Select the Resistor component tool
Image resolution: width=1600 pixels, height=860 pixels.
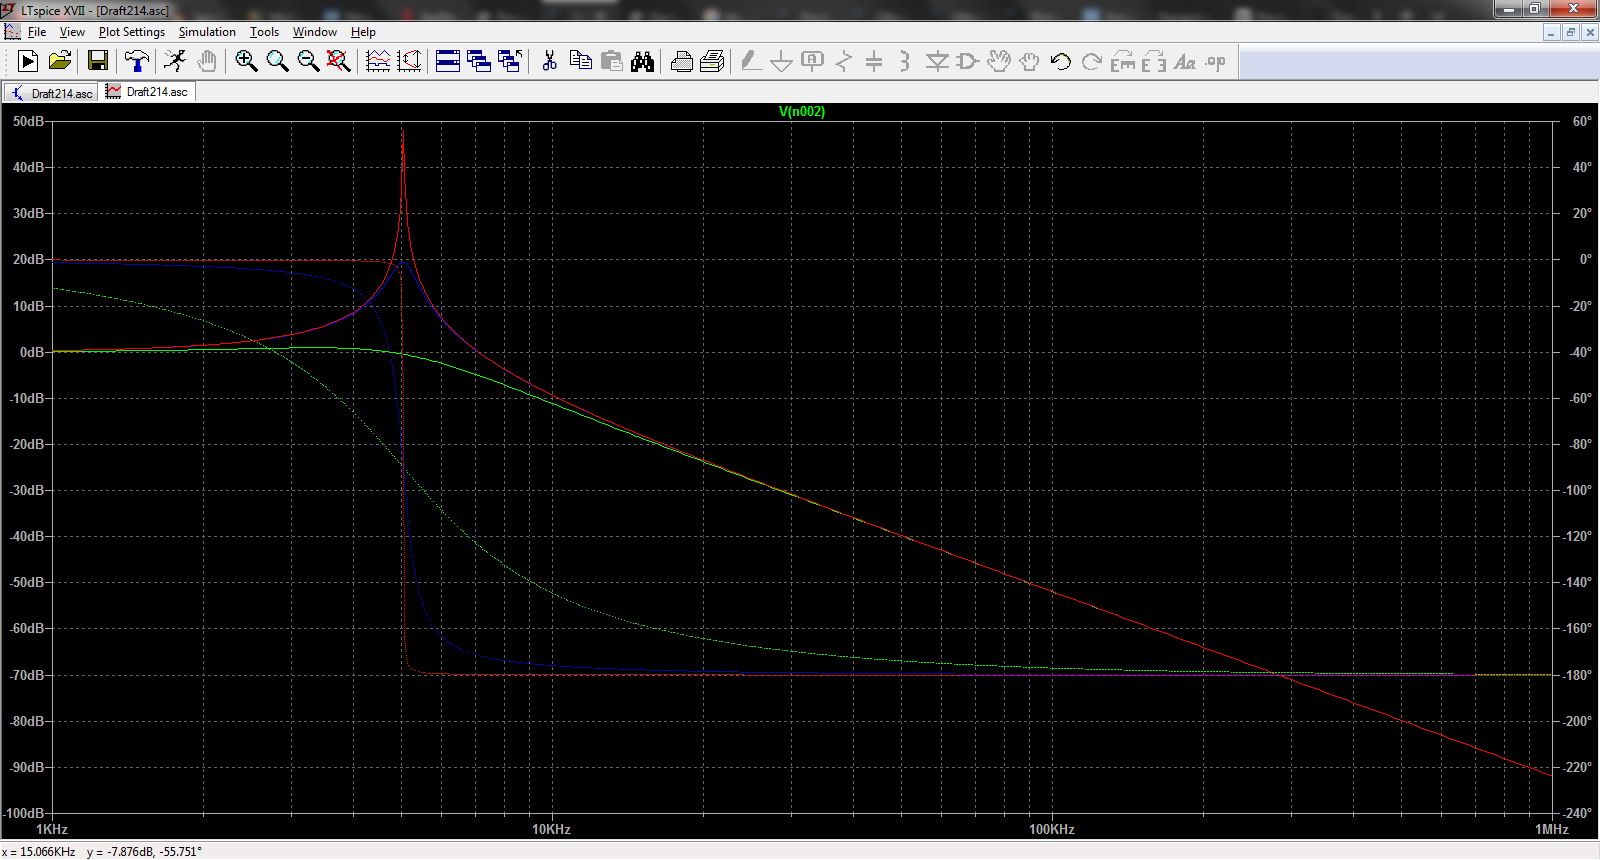[843, 61]
